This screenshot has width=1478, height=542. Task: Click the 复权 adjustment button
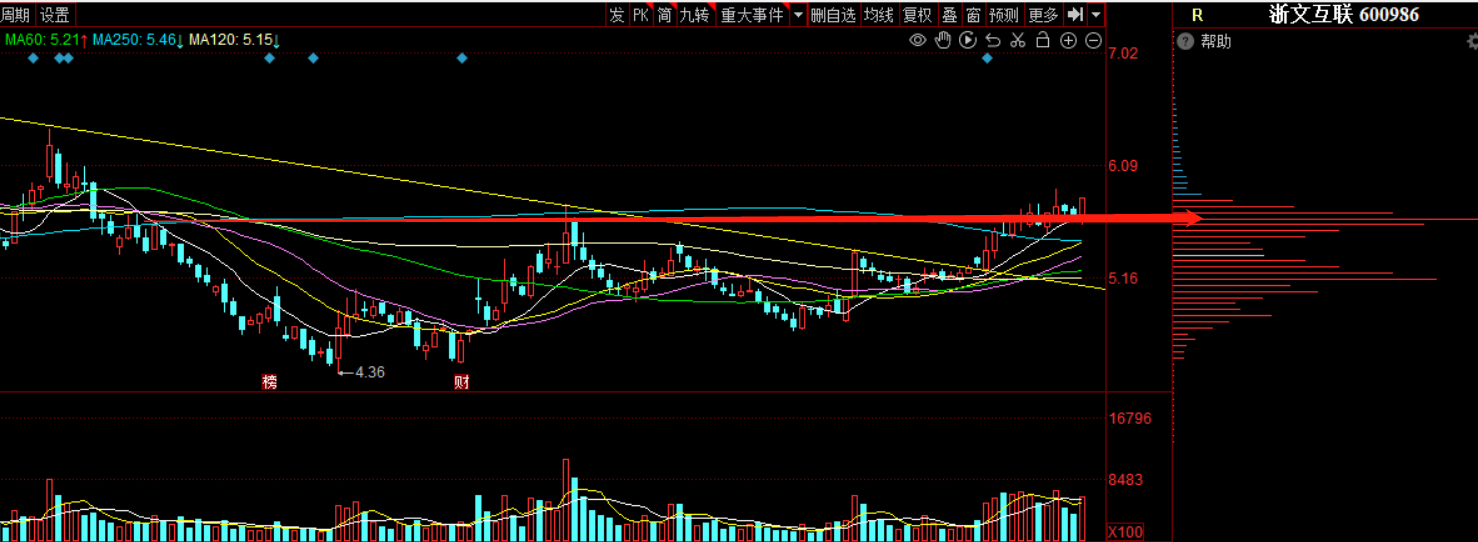[917, 14]
